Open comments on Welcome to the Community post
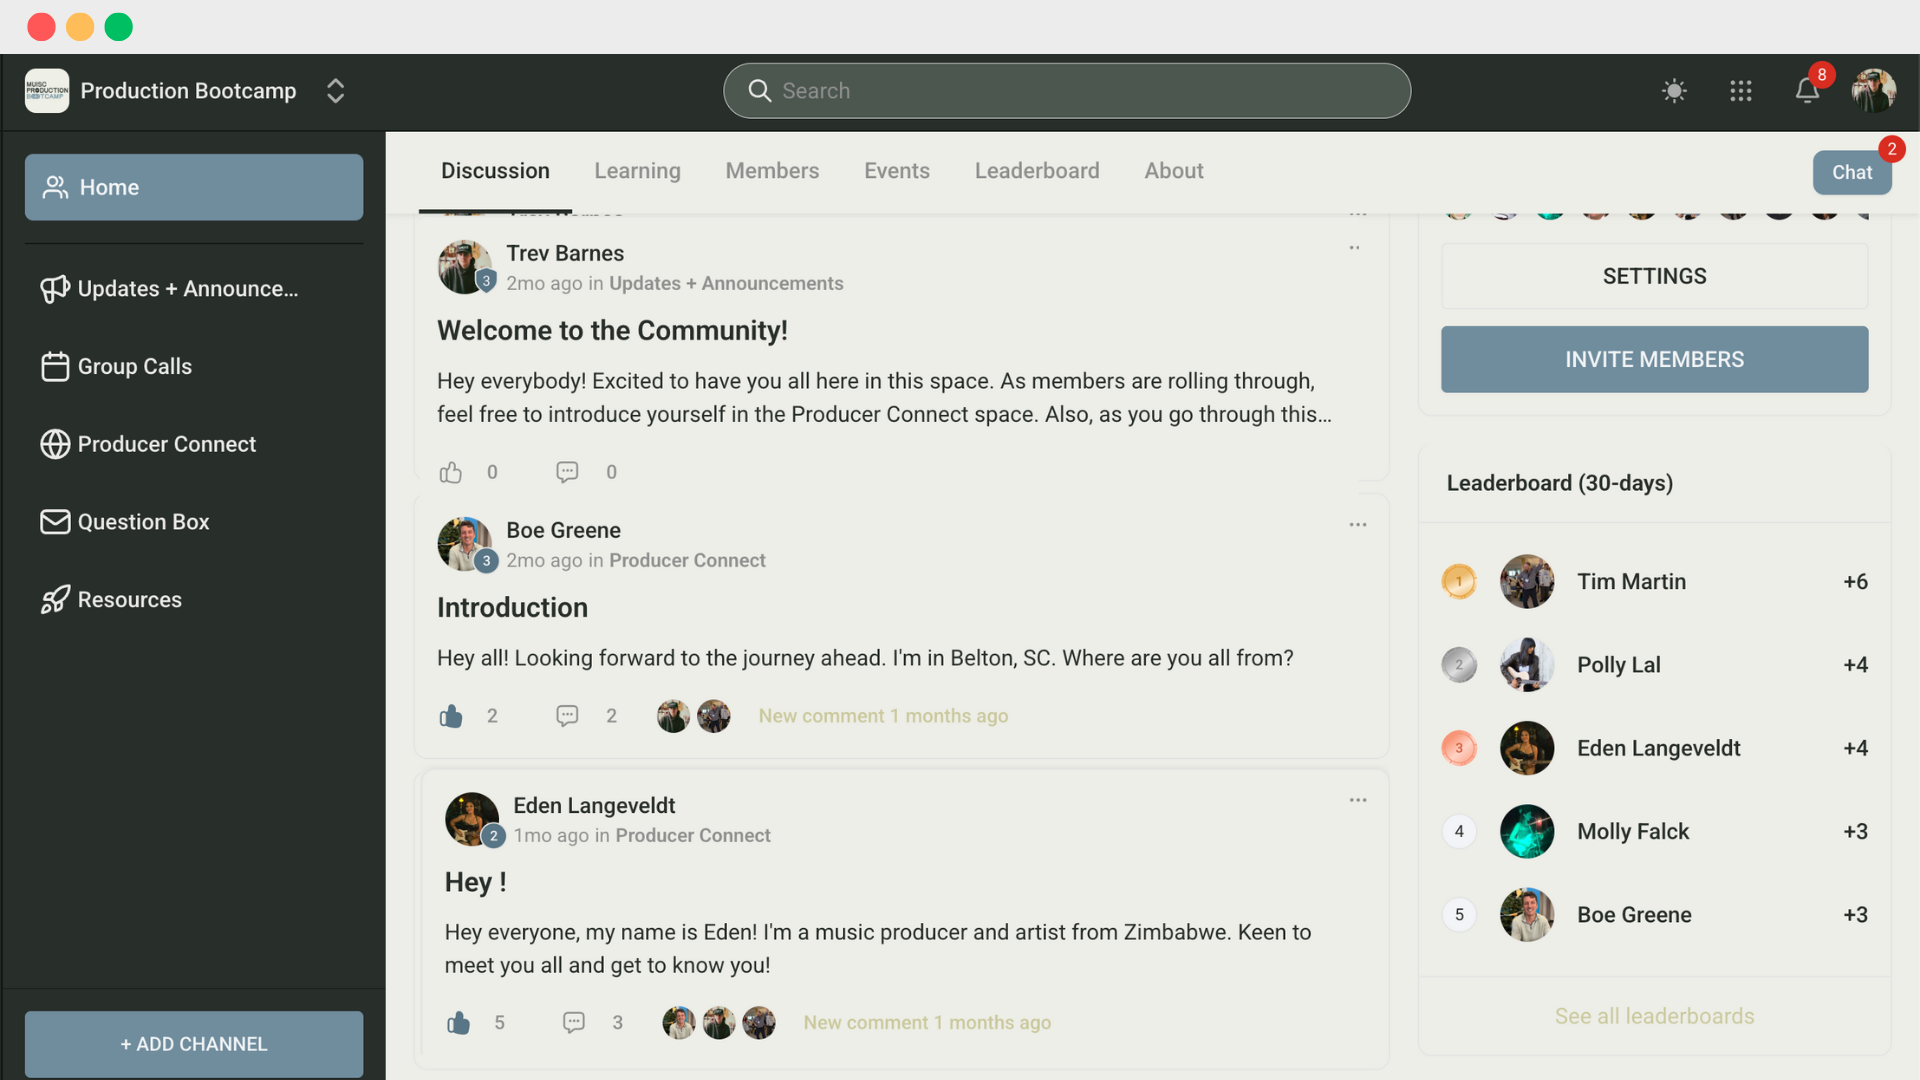Image resolution: width=1920 pixels, height=1080 pixels. coord(567,472)
